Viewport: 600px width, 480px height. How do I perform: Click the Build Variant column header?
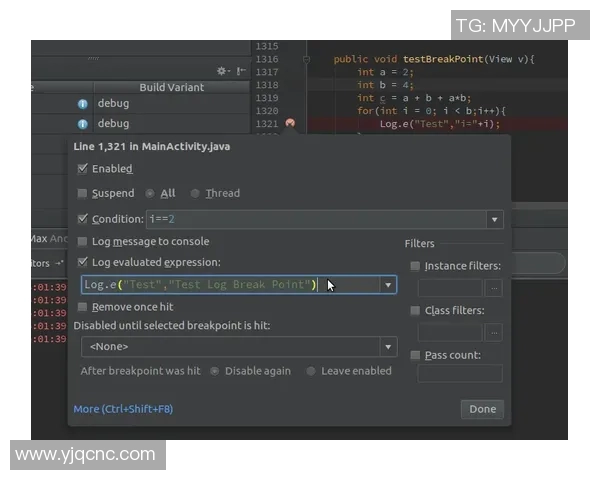coord(171,87)
